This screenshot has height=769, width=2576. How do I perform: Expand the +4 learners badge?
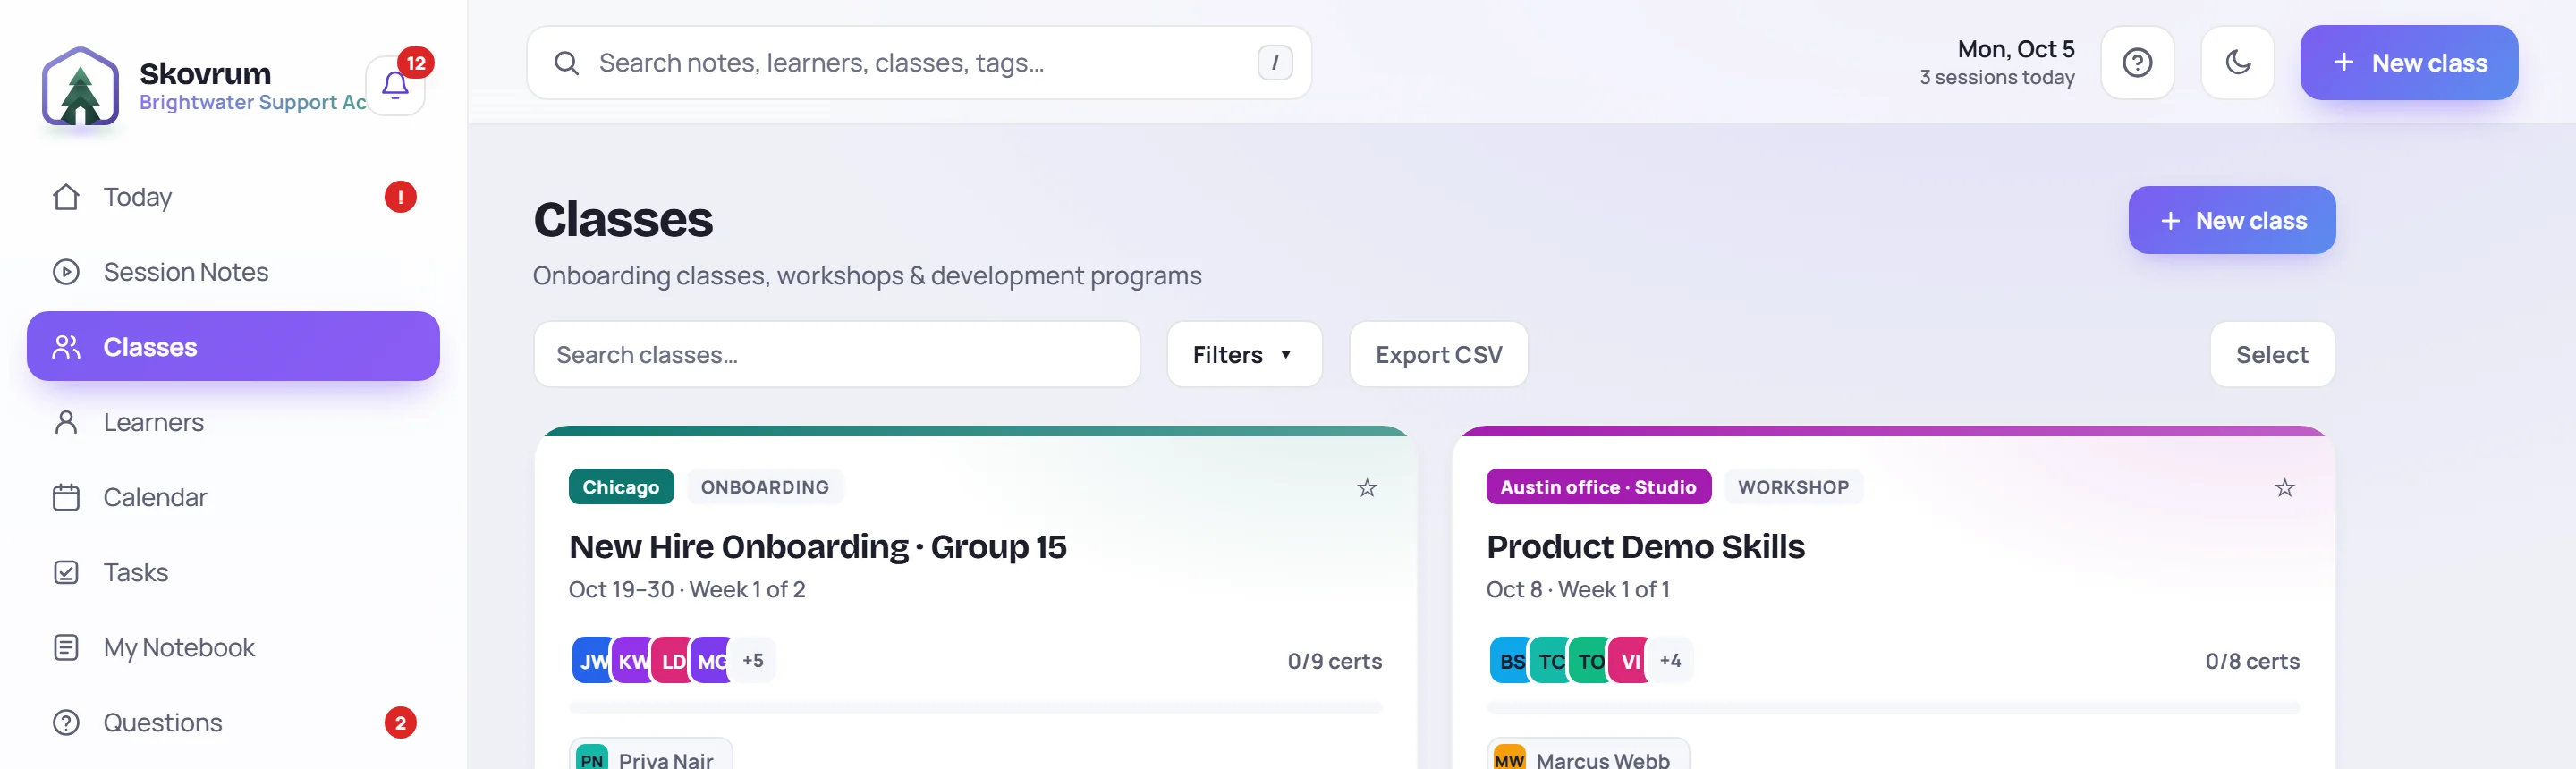coord(1670,660)
